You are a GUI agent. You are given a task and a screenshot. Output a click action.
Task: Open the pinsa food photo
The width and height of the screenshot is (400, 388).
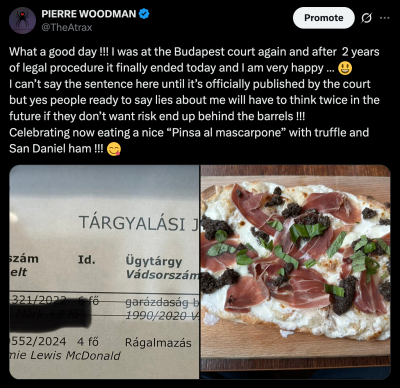click(295, 272)
